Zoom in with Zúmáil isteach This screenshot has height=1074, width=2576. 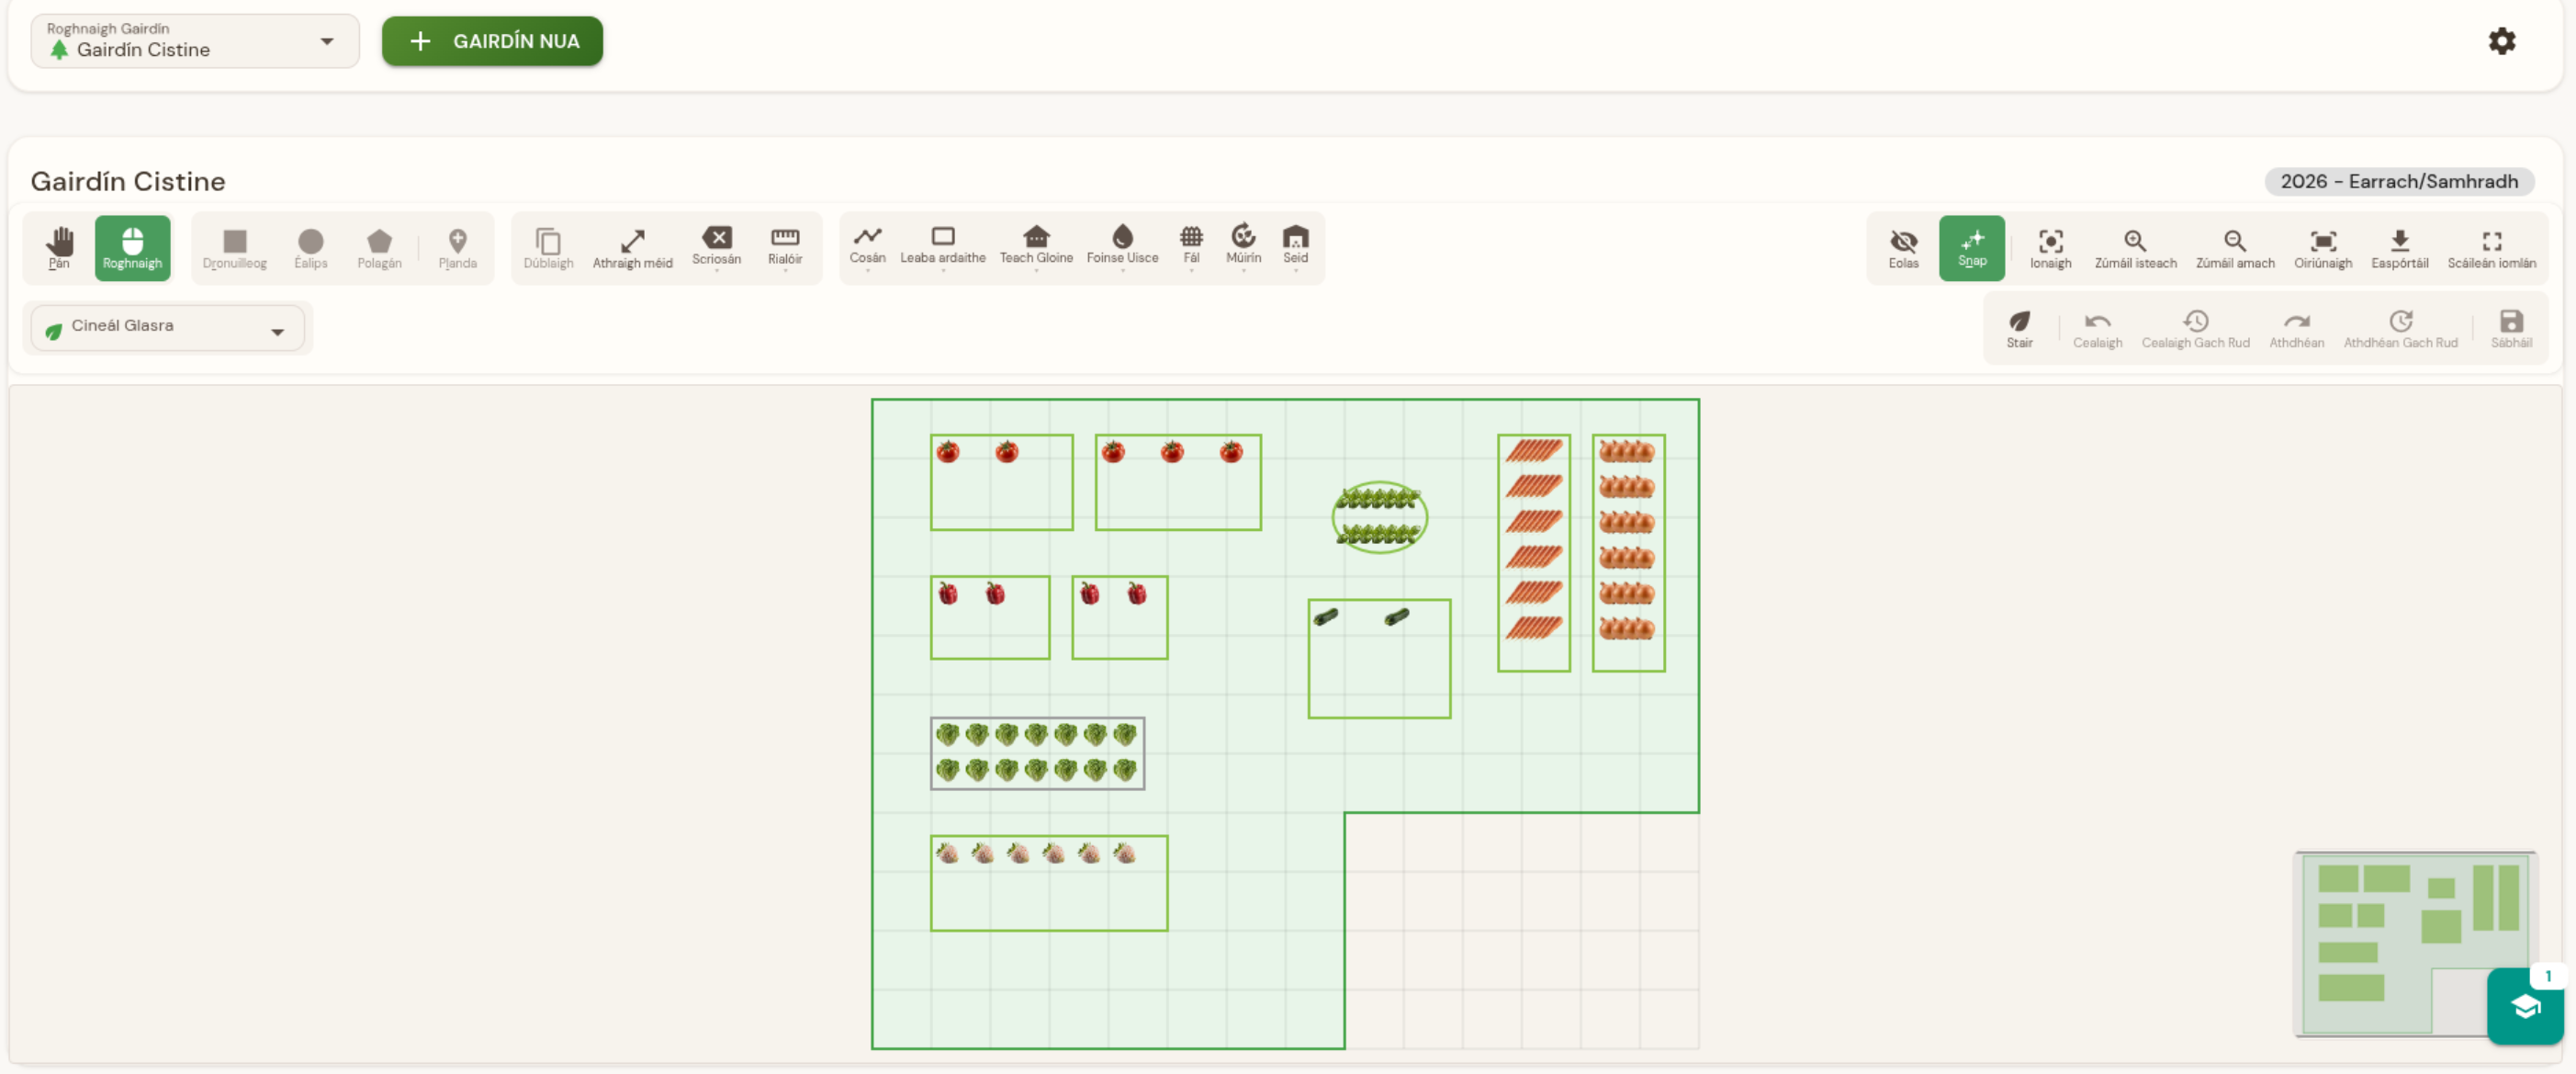coord(2135,248)
